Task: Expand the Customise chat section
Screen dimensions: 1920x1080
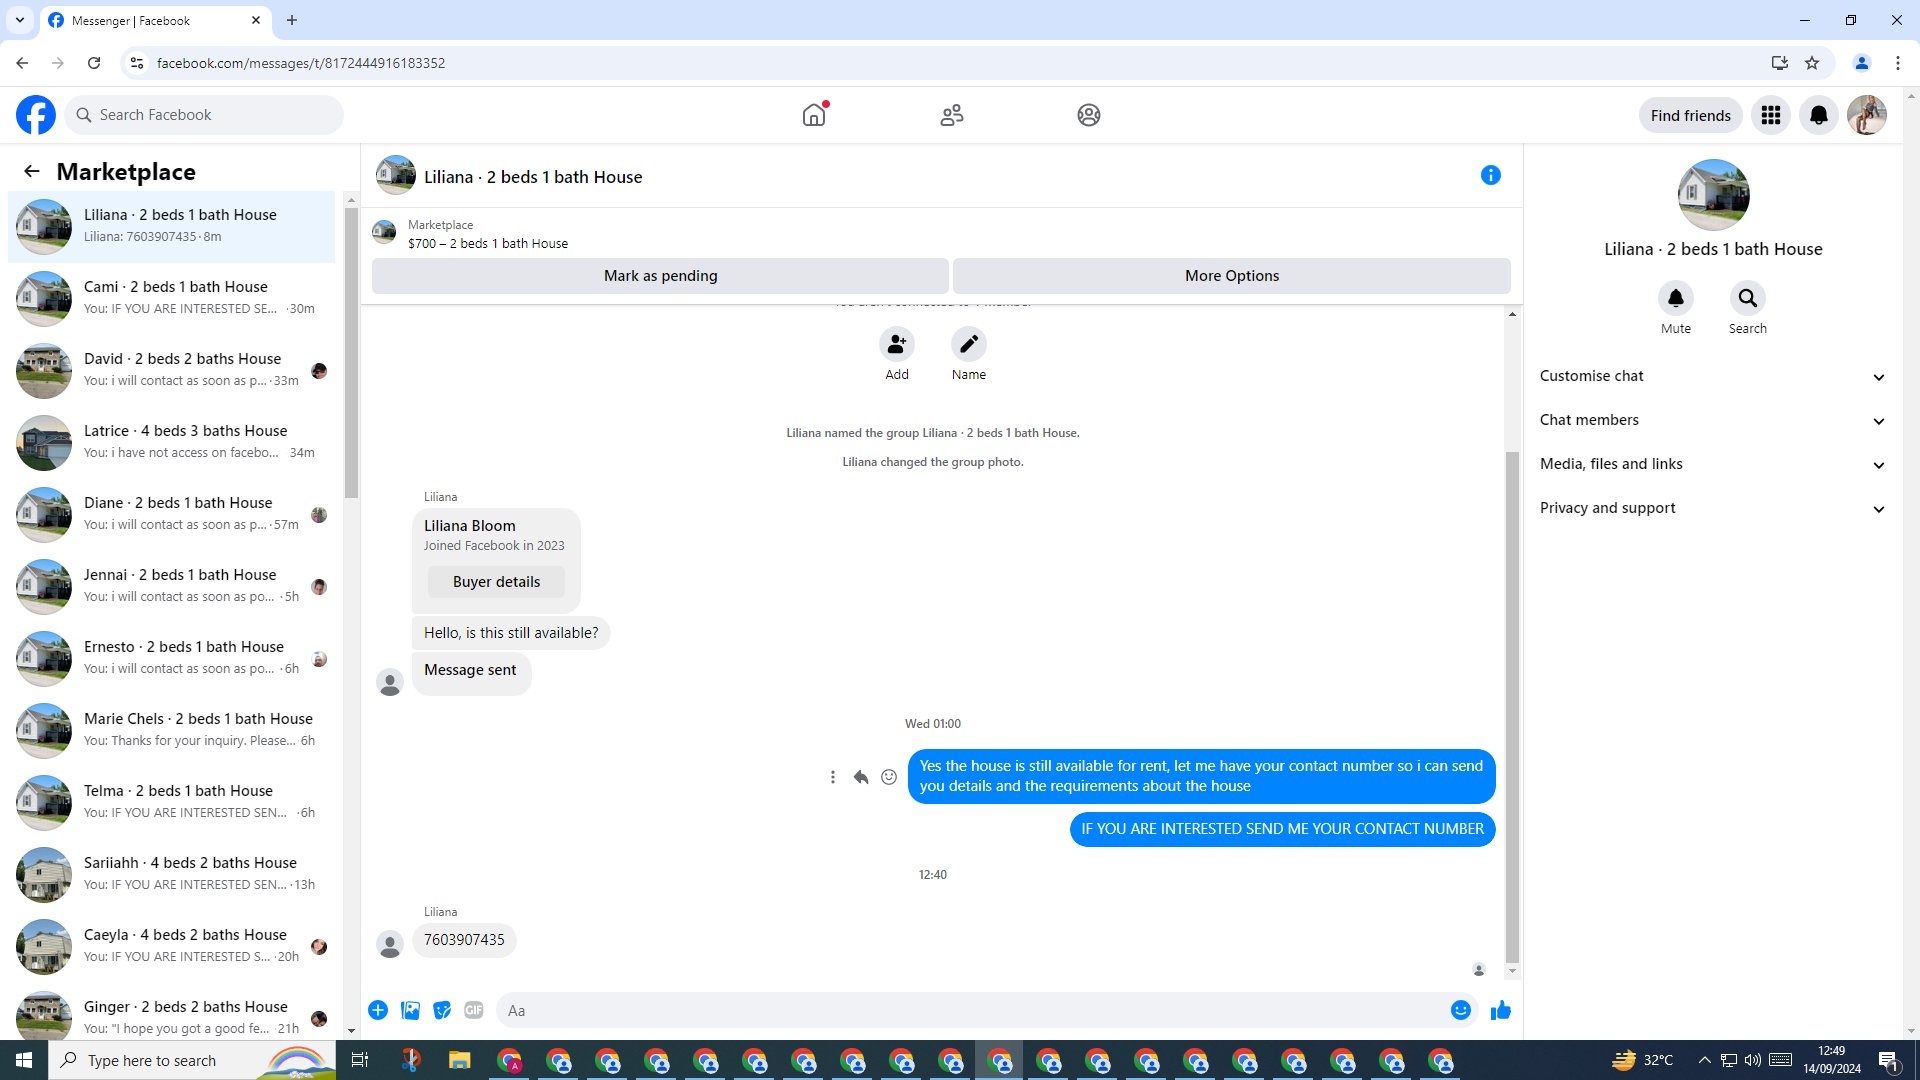Action: pyautogui.click(x=1712, y=377)
